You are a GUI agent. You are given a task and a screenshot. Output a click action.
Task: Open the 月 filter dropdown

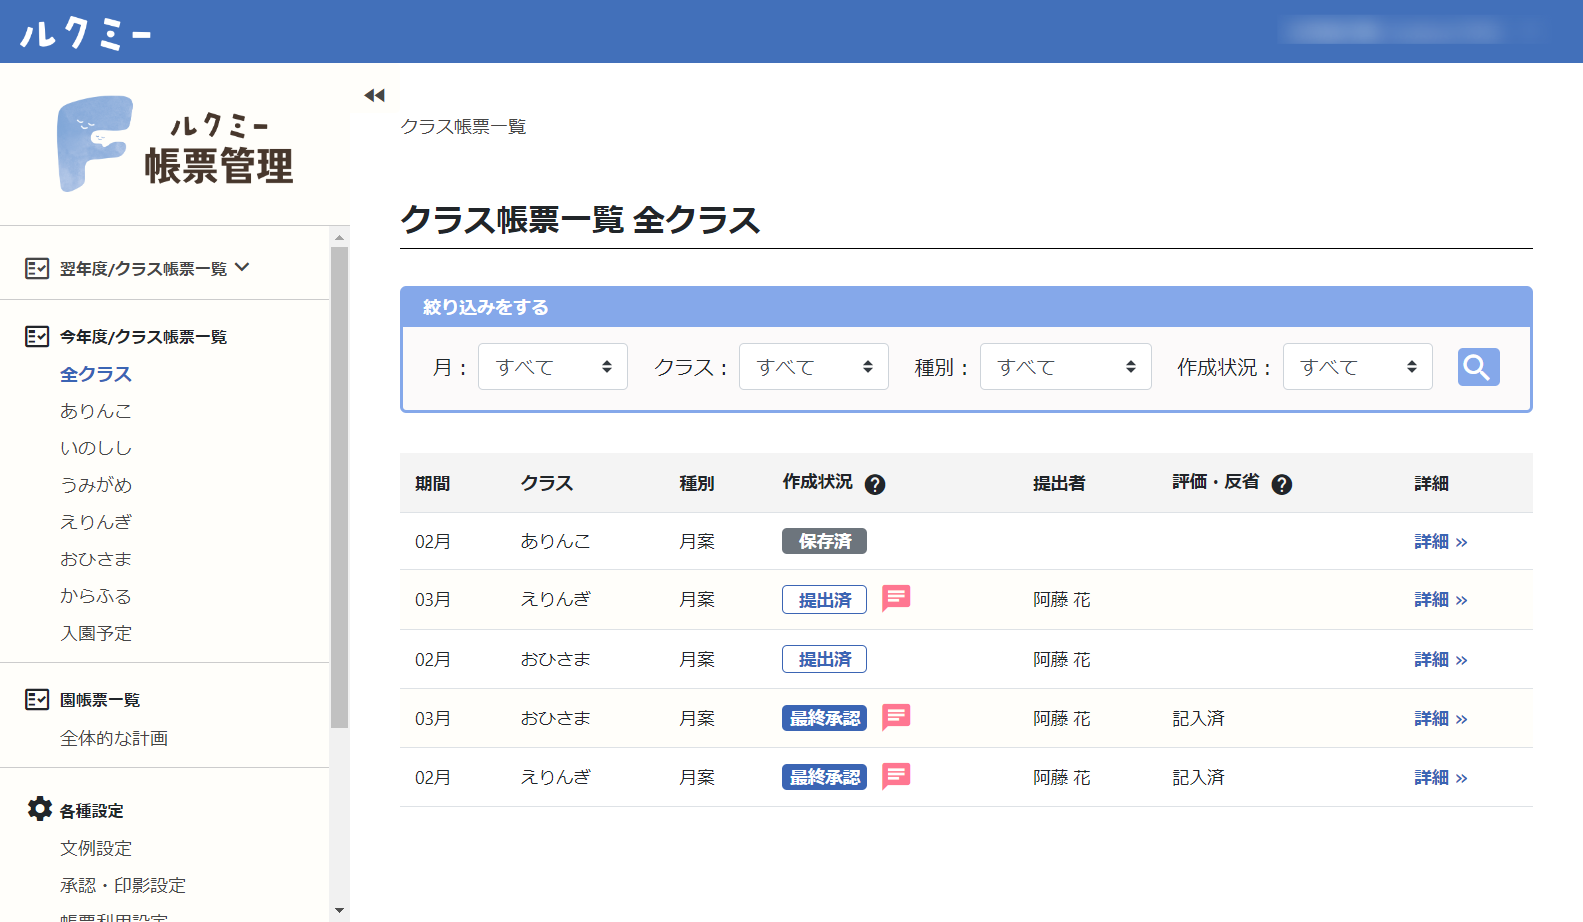552,367
